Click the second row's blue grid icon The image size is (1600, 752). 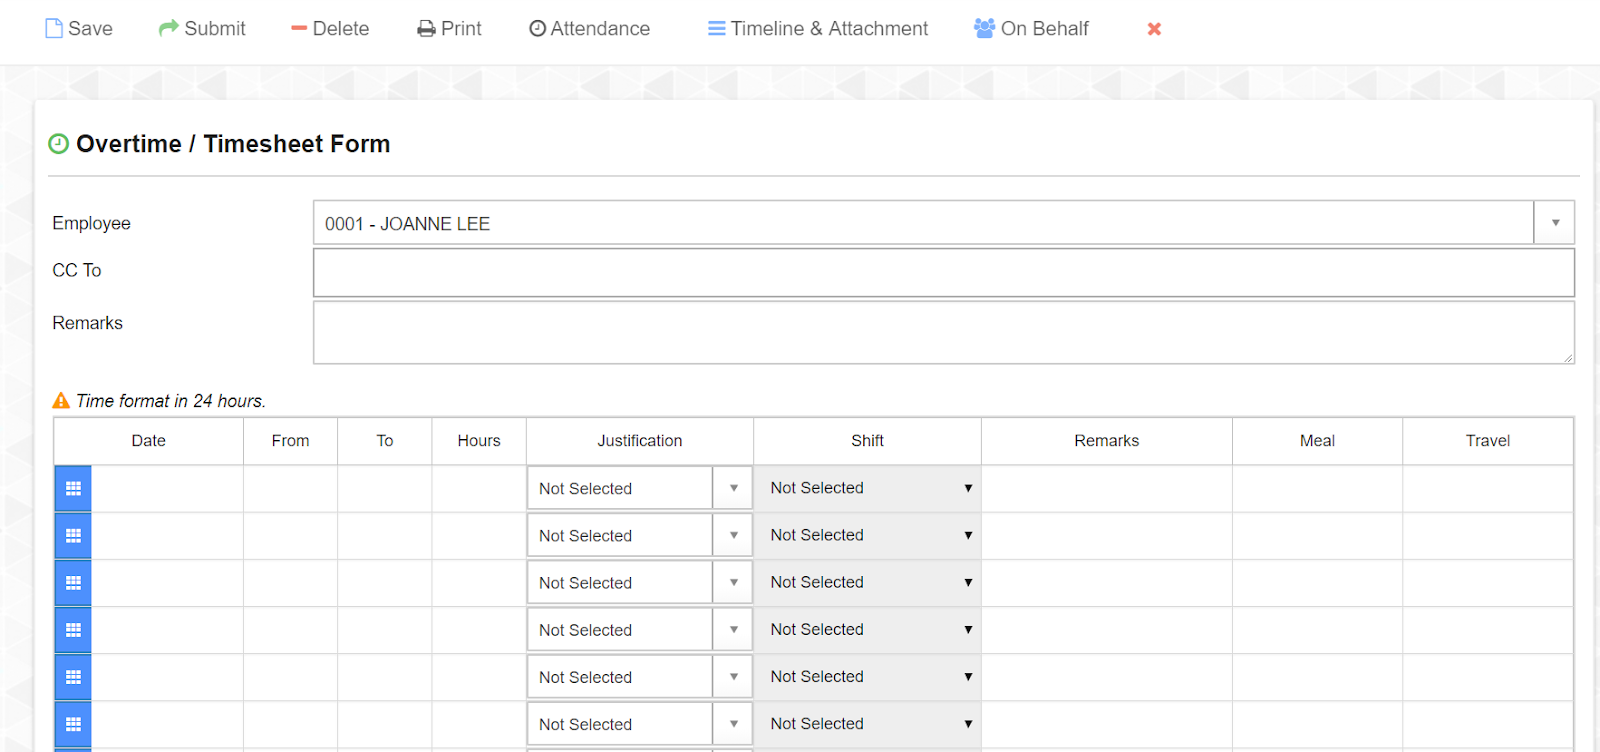pos(73,536)
